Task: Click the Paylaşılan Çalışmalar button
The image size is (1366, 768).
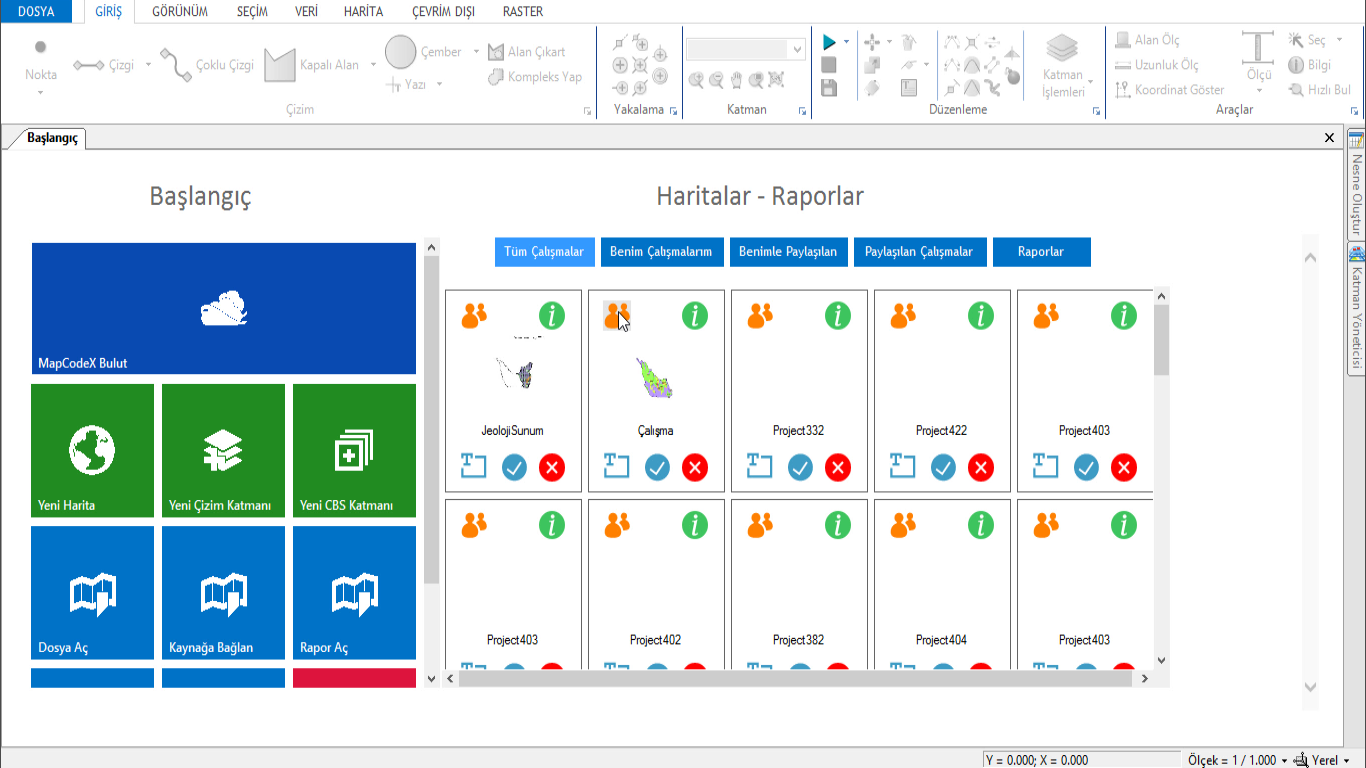Action: click(x=919, y=252)
